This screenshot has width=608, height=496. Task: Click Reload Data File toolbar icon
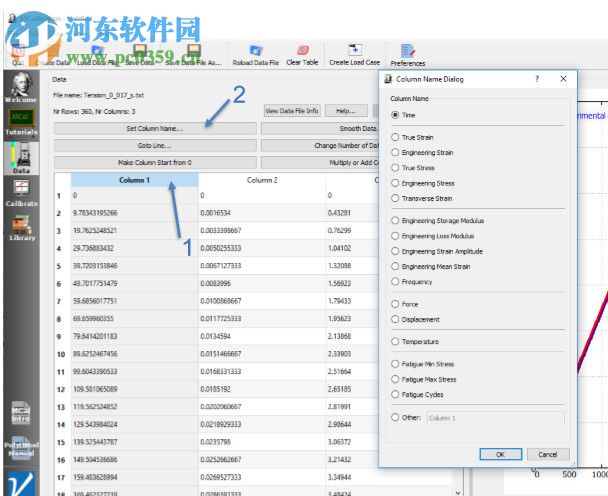256,55
